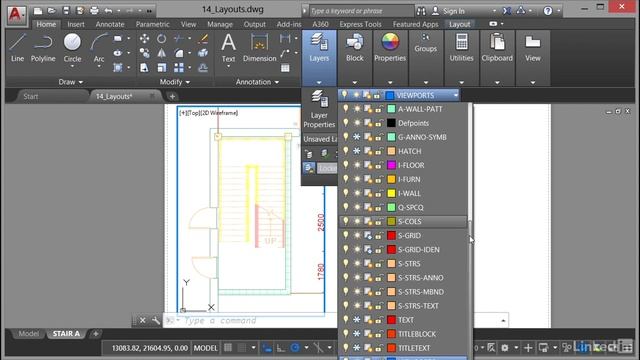The width and height of the screenshot is (640, 360).
Task: Click the Copy tool icon
Action: coord(144,53)
